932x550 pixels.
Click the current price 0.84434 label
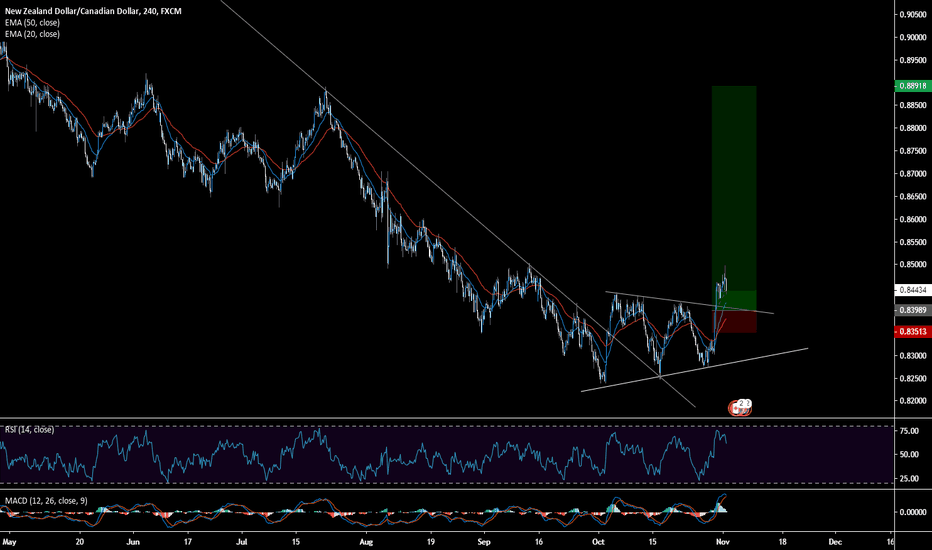point(912,290)
